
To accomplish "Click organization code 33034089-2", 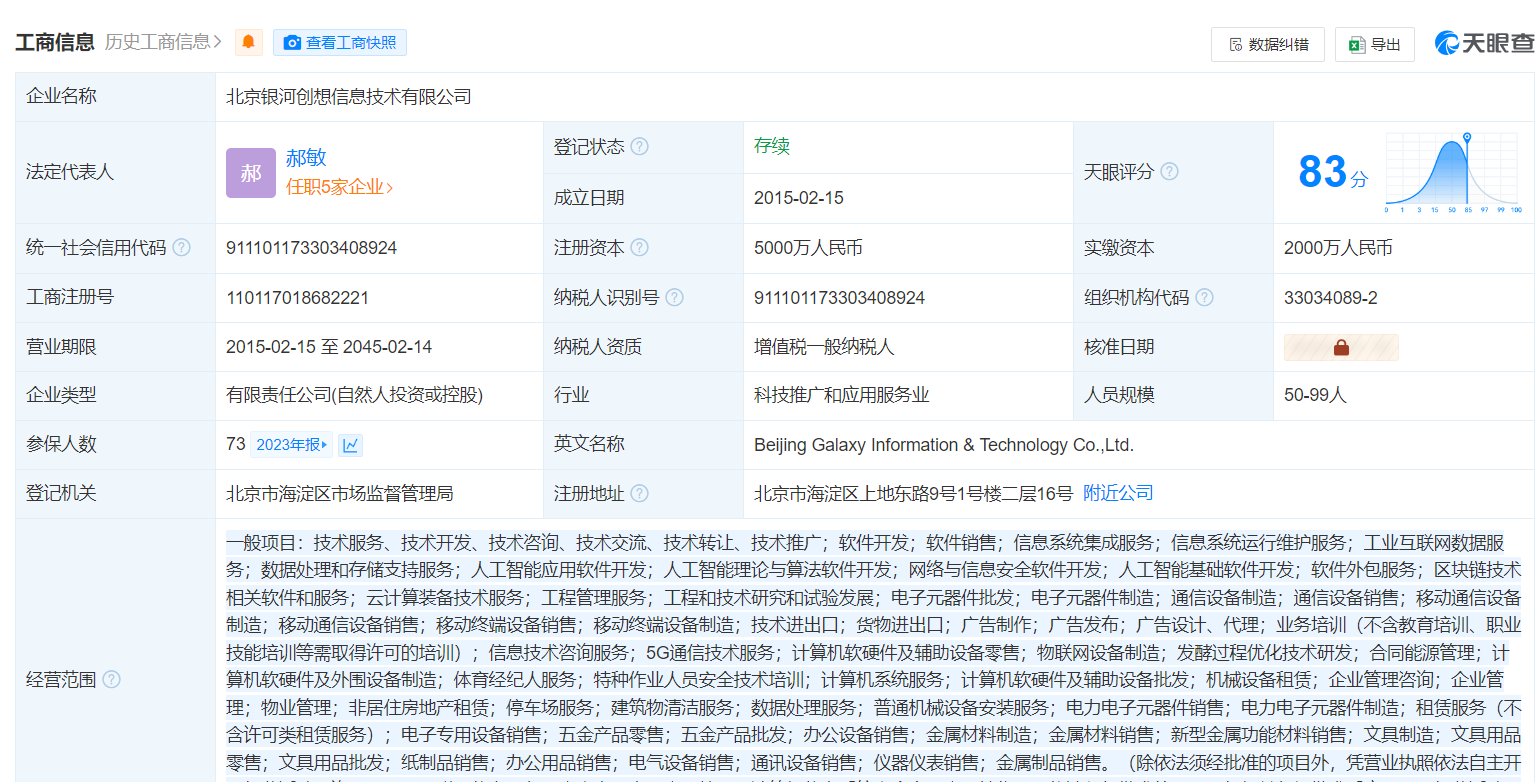I will click(x=1331, y=298).
